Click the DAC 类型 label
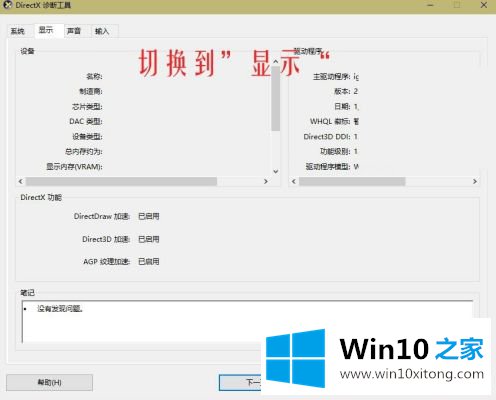This screenshot has height=400, width=496. pos(86,121)
